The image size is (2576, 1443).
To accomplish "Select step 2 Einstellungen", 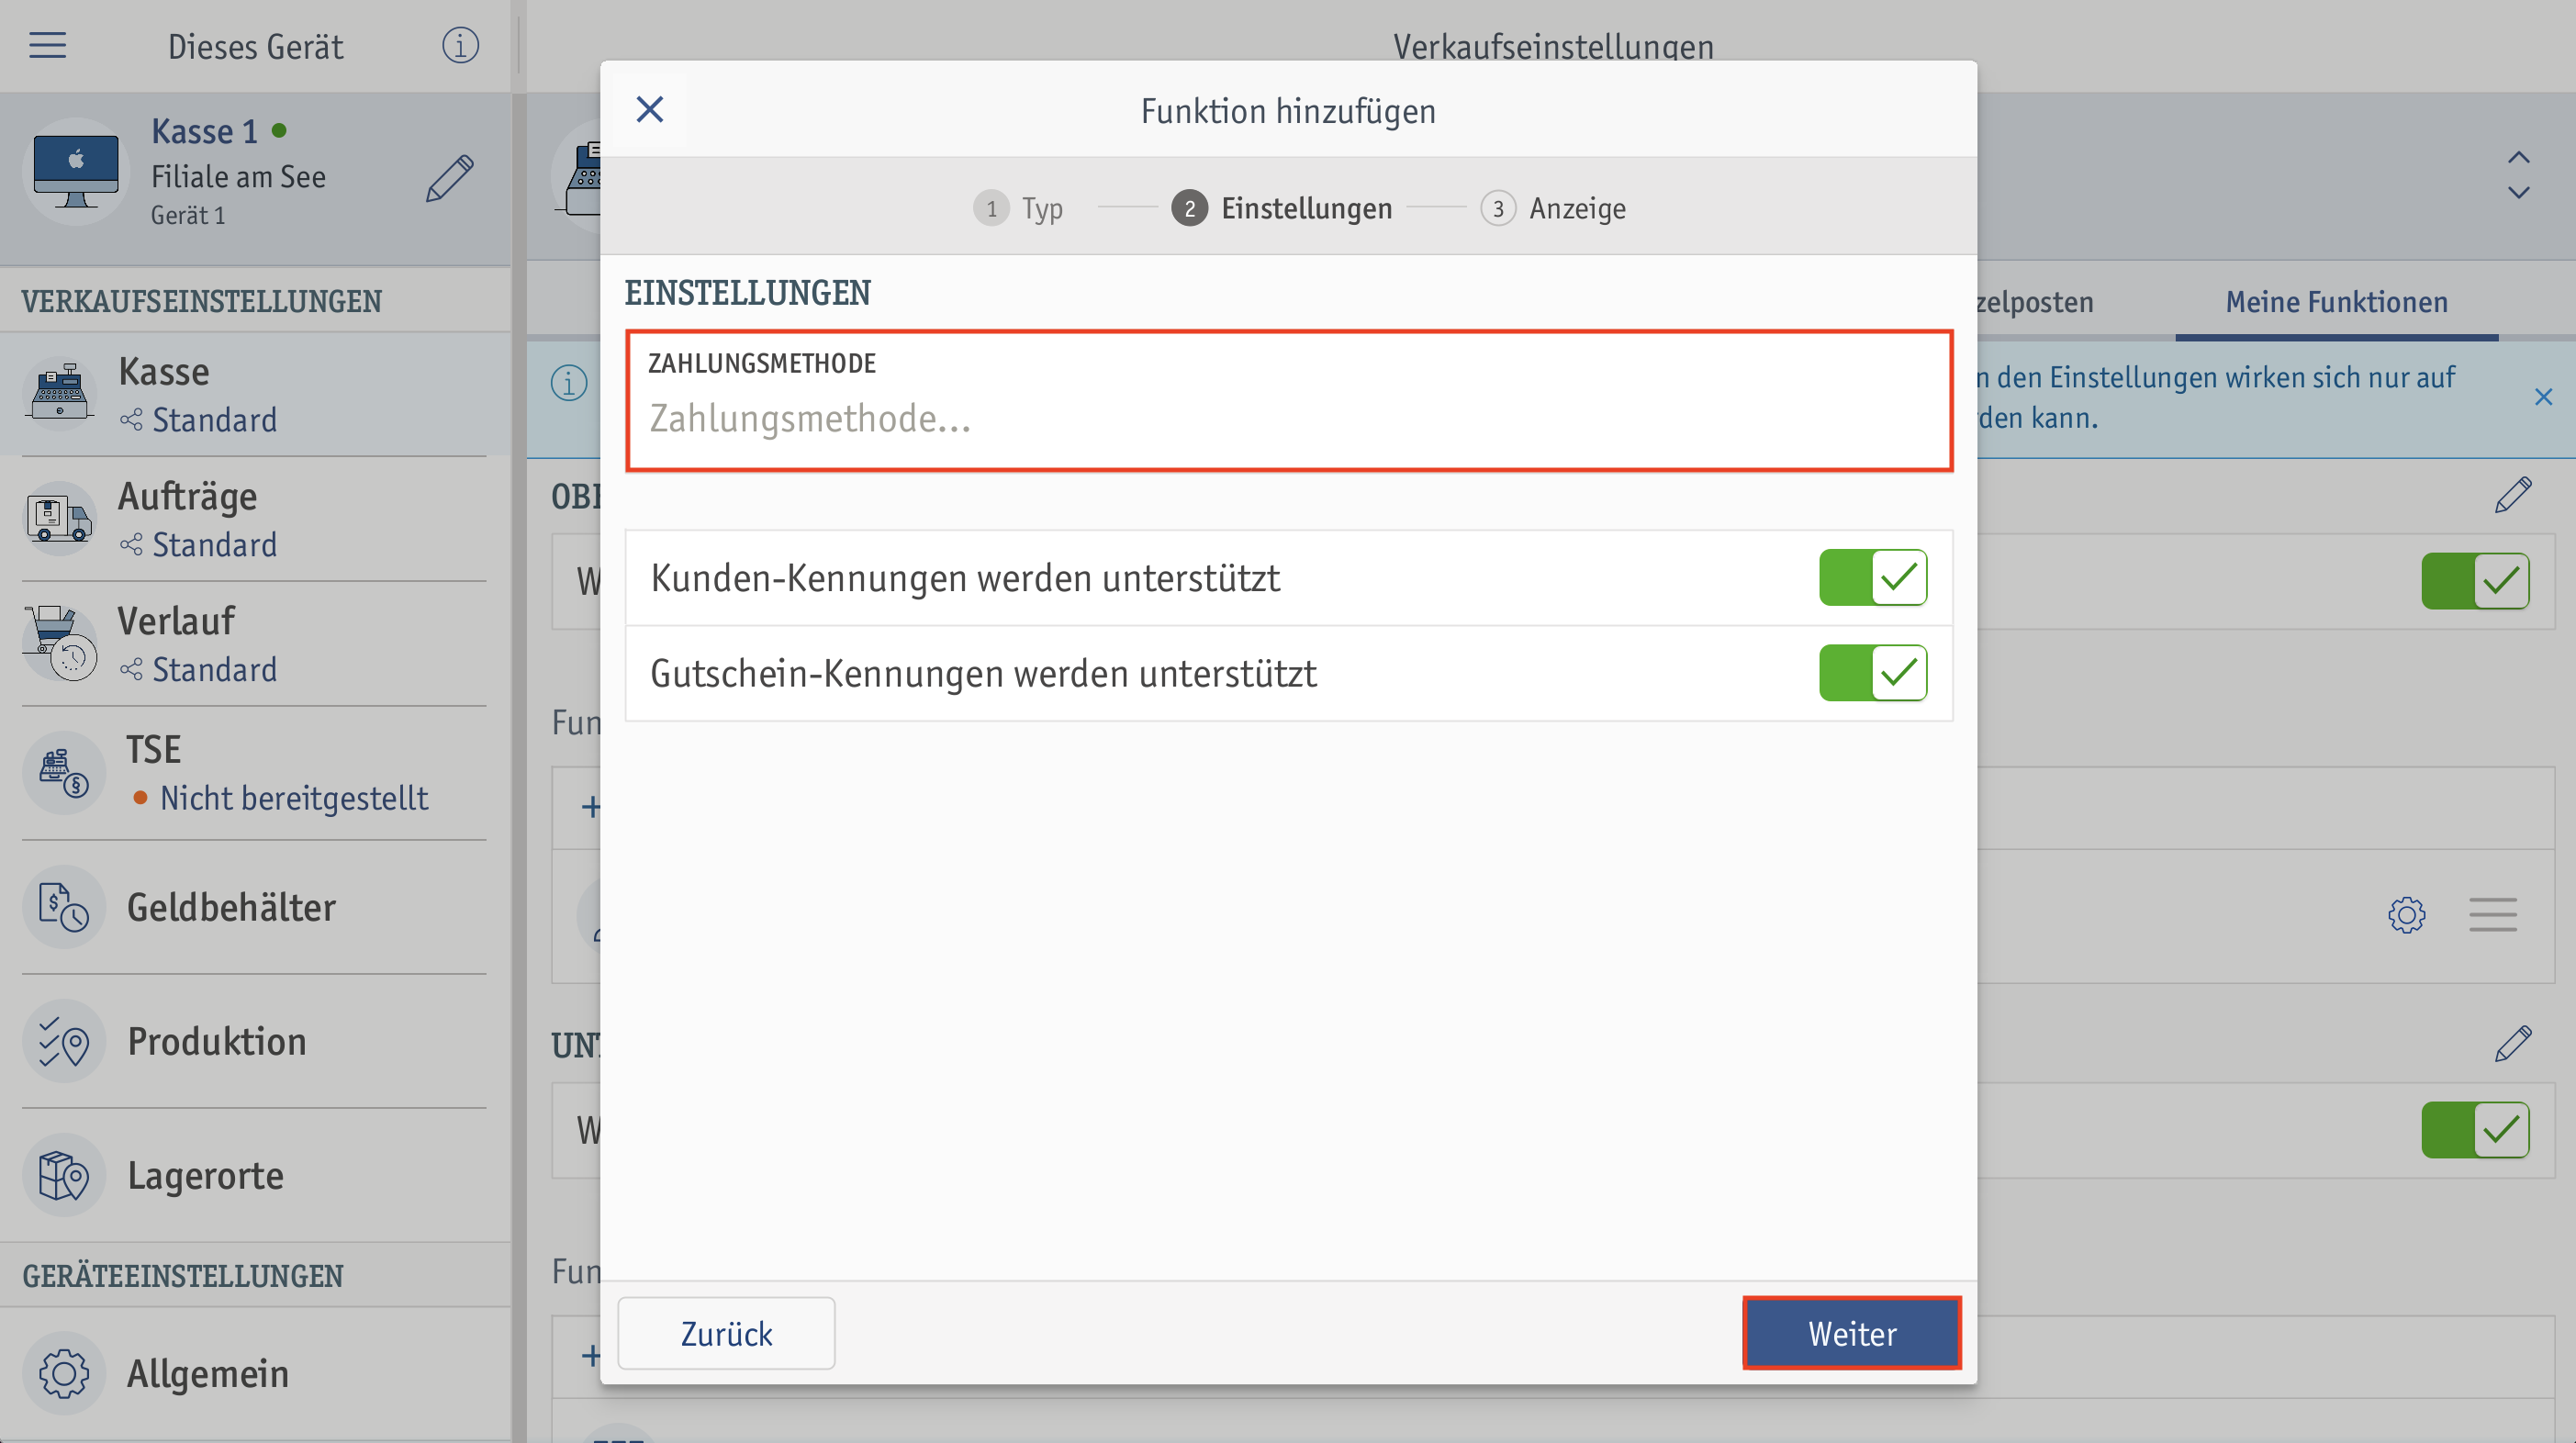I will 1282,208.
